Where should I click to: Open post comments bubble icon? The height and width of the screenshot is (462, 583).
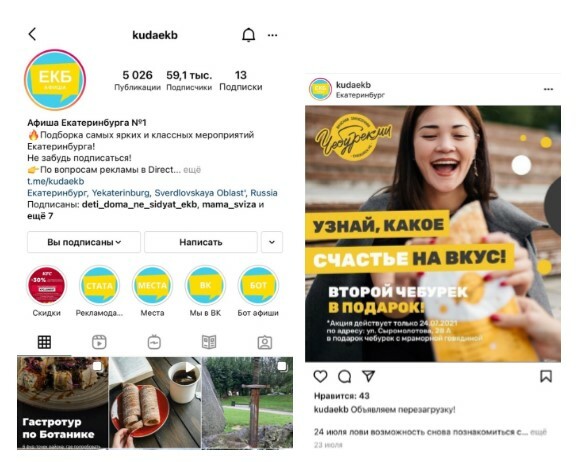344,377
